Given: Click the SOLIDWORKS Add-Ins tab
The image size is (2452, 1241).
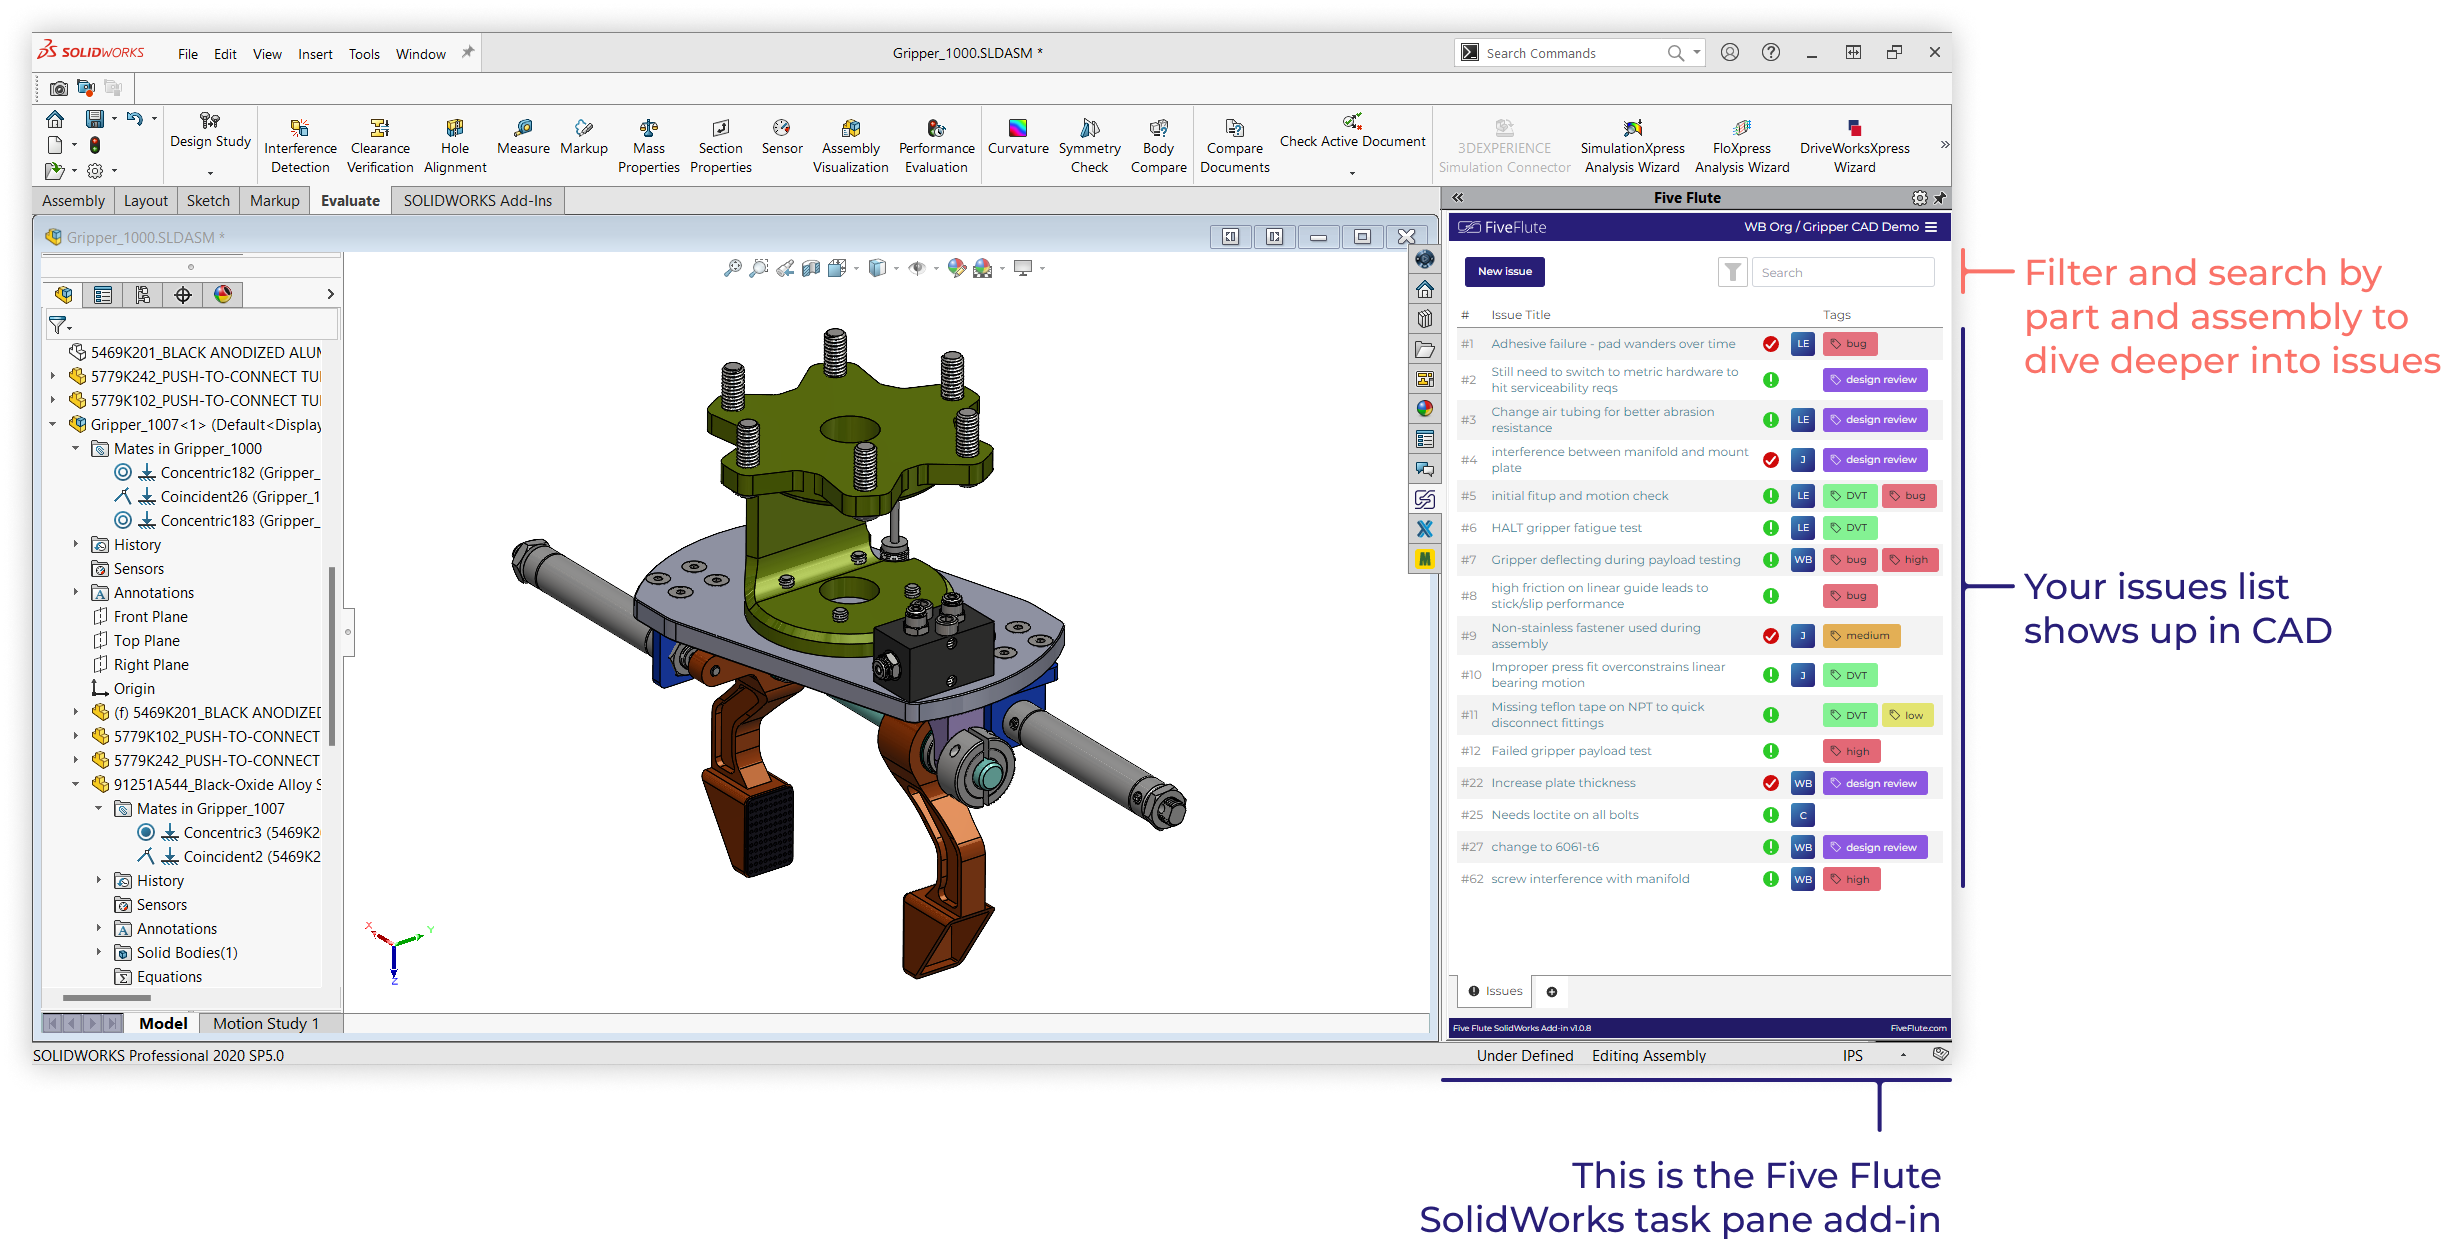Looking at the screenshot, I should tap(478, 199).
